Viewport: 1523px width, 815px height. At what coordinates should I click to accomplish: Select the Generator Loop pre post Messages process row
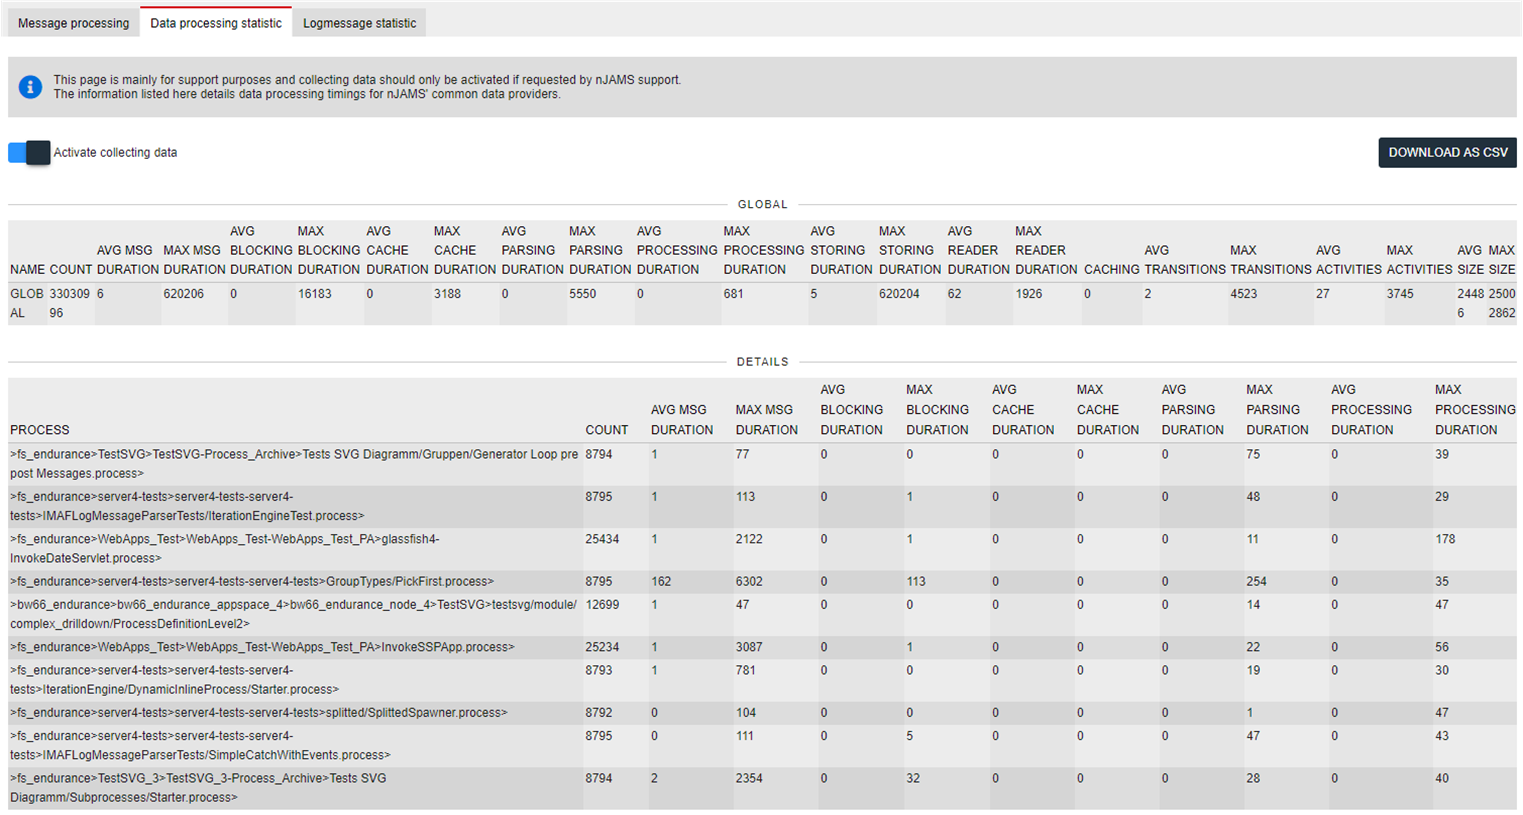coord(762,464)
